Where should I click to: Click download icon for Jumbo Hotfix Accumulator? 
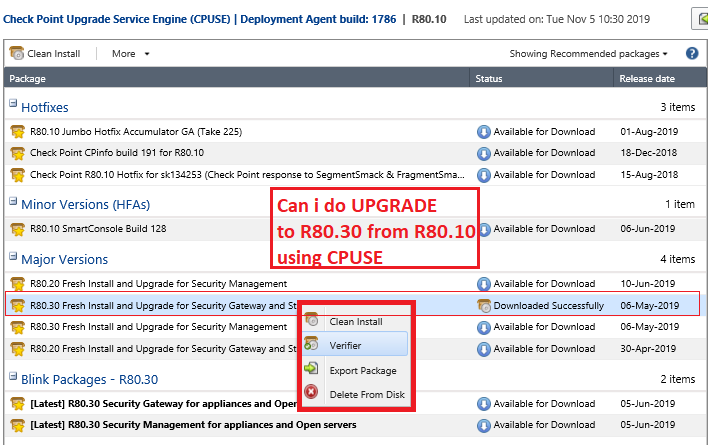tap(484, 132)
